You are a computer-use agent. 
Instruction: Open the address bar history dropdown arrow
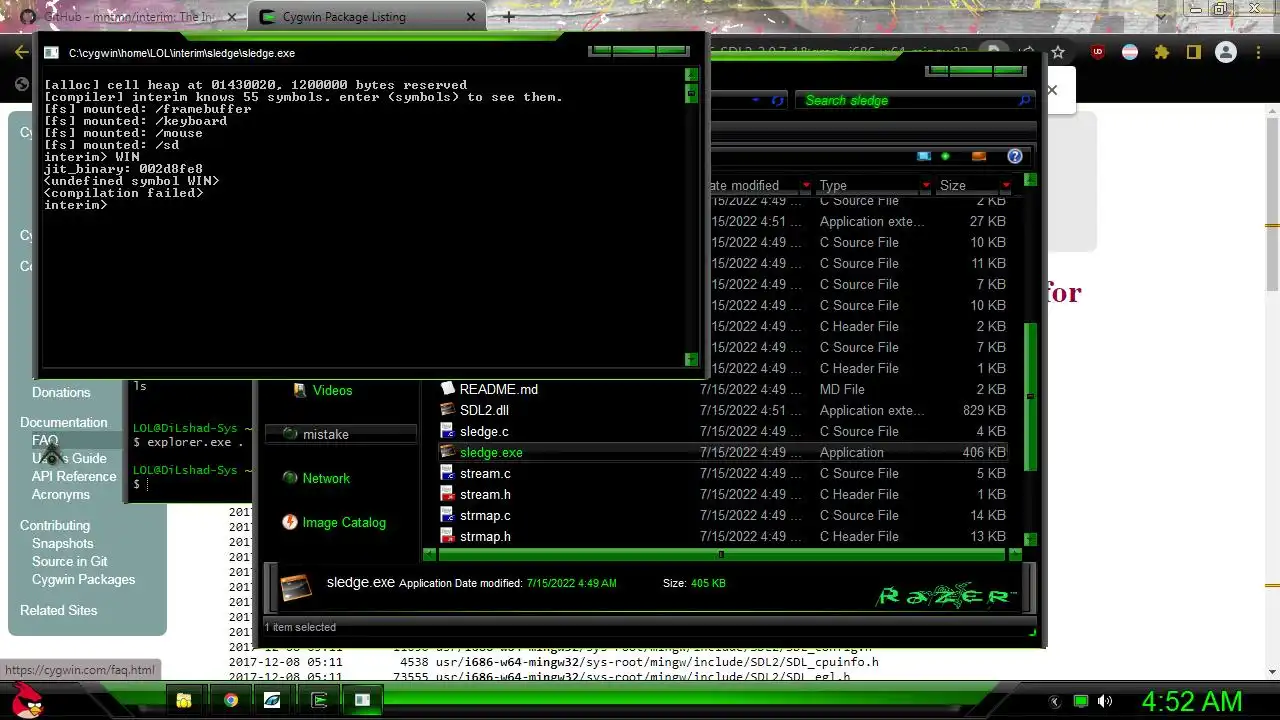point(755,100)
